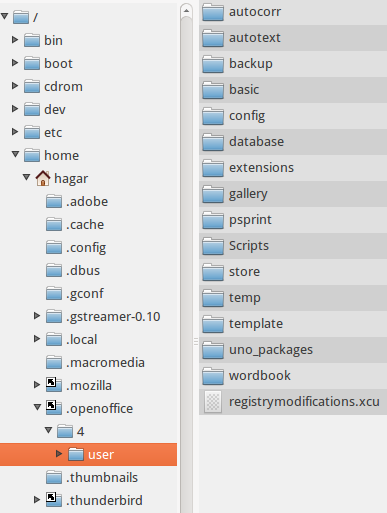
Task: Select the registrymodifications.xcu file name
Action: (304, 402)
